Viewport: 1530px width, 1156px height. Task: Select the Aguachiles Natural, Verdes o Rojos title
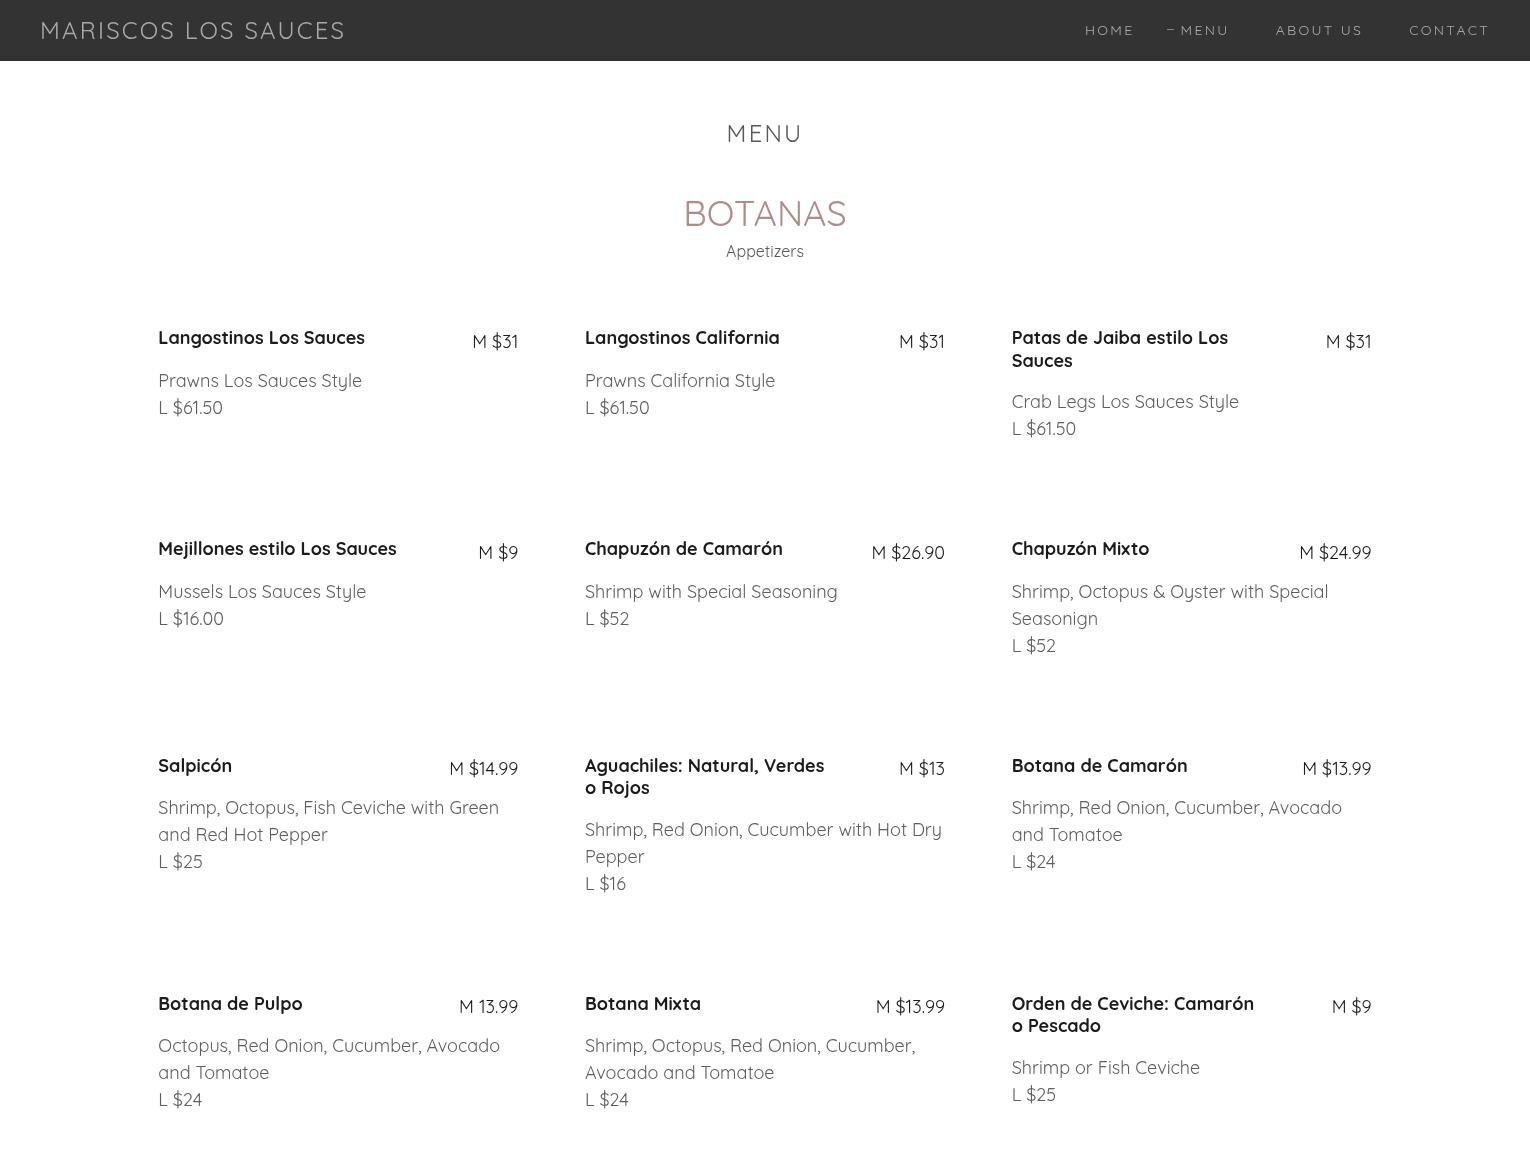[704, 777]
